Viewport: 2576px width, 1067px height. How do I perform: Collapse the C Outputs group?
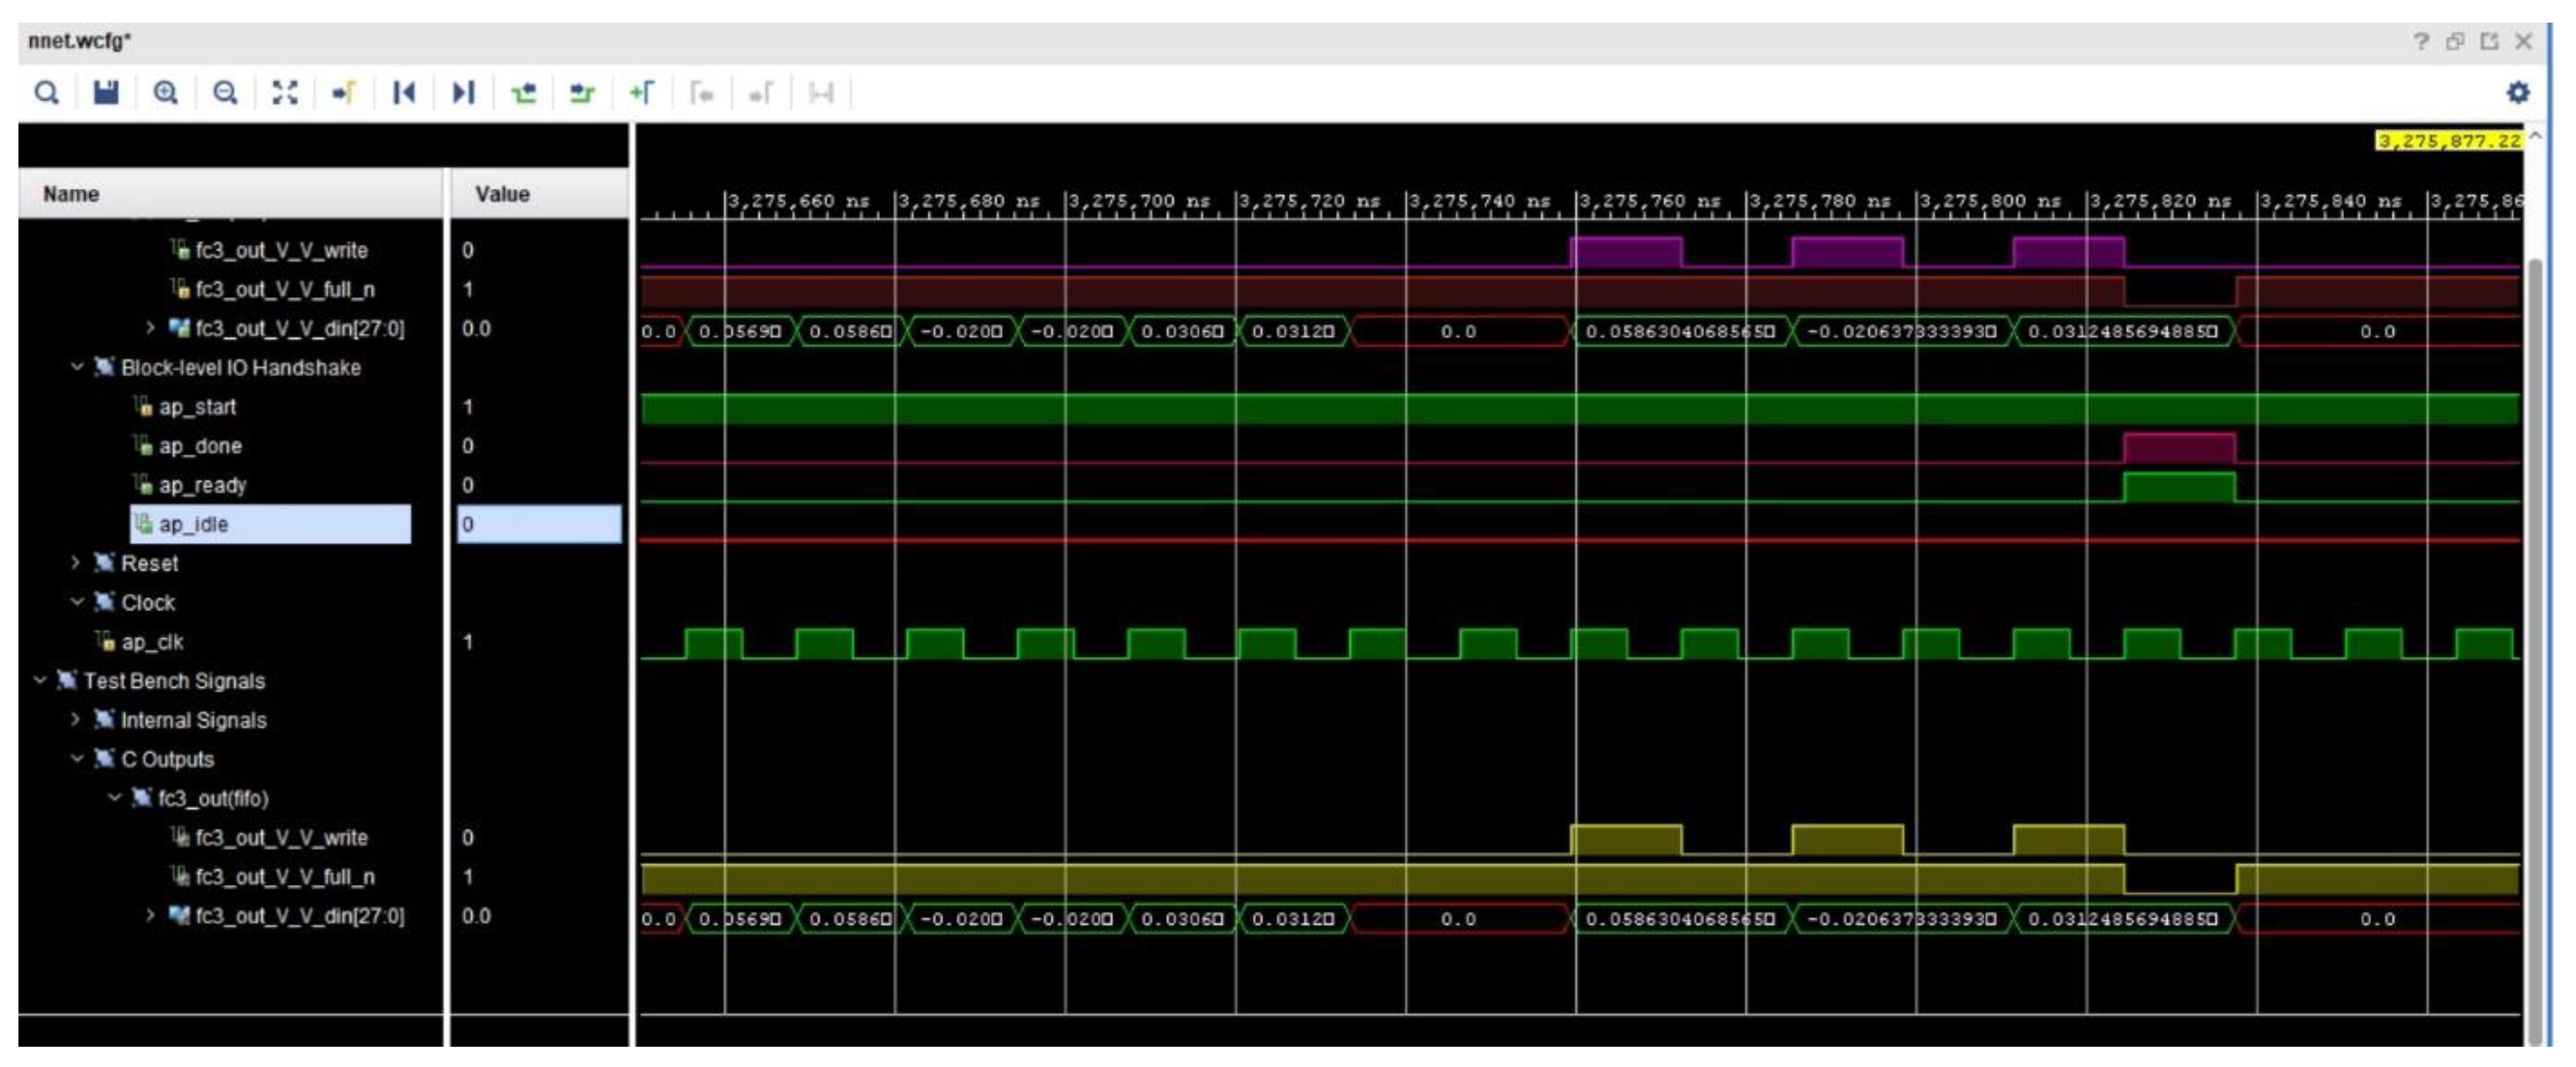point(77,758)
